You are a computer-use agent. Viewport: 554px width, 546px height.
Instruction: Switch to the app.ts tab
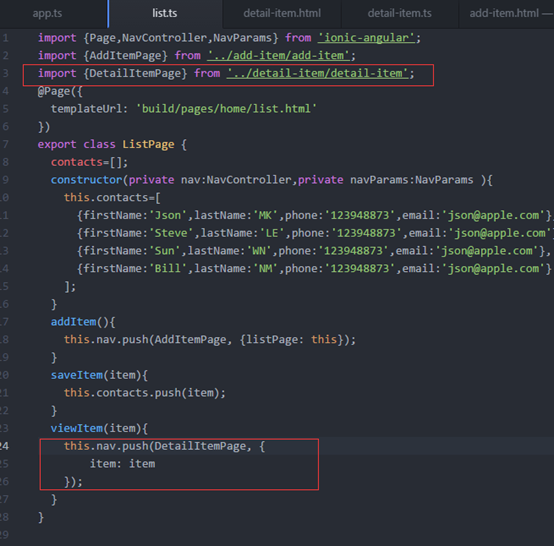click(x=47, y=13)
